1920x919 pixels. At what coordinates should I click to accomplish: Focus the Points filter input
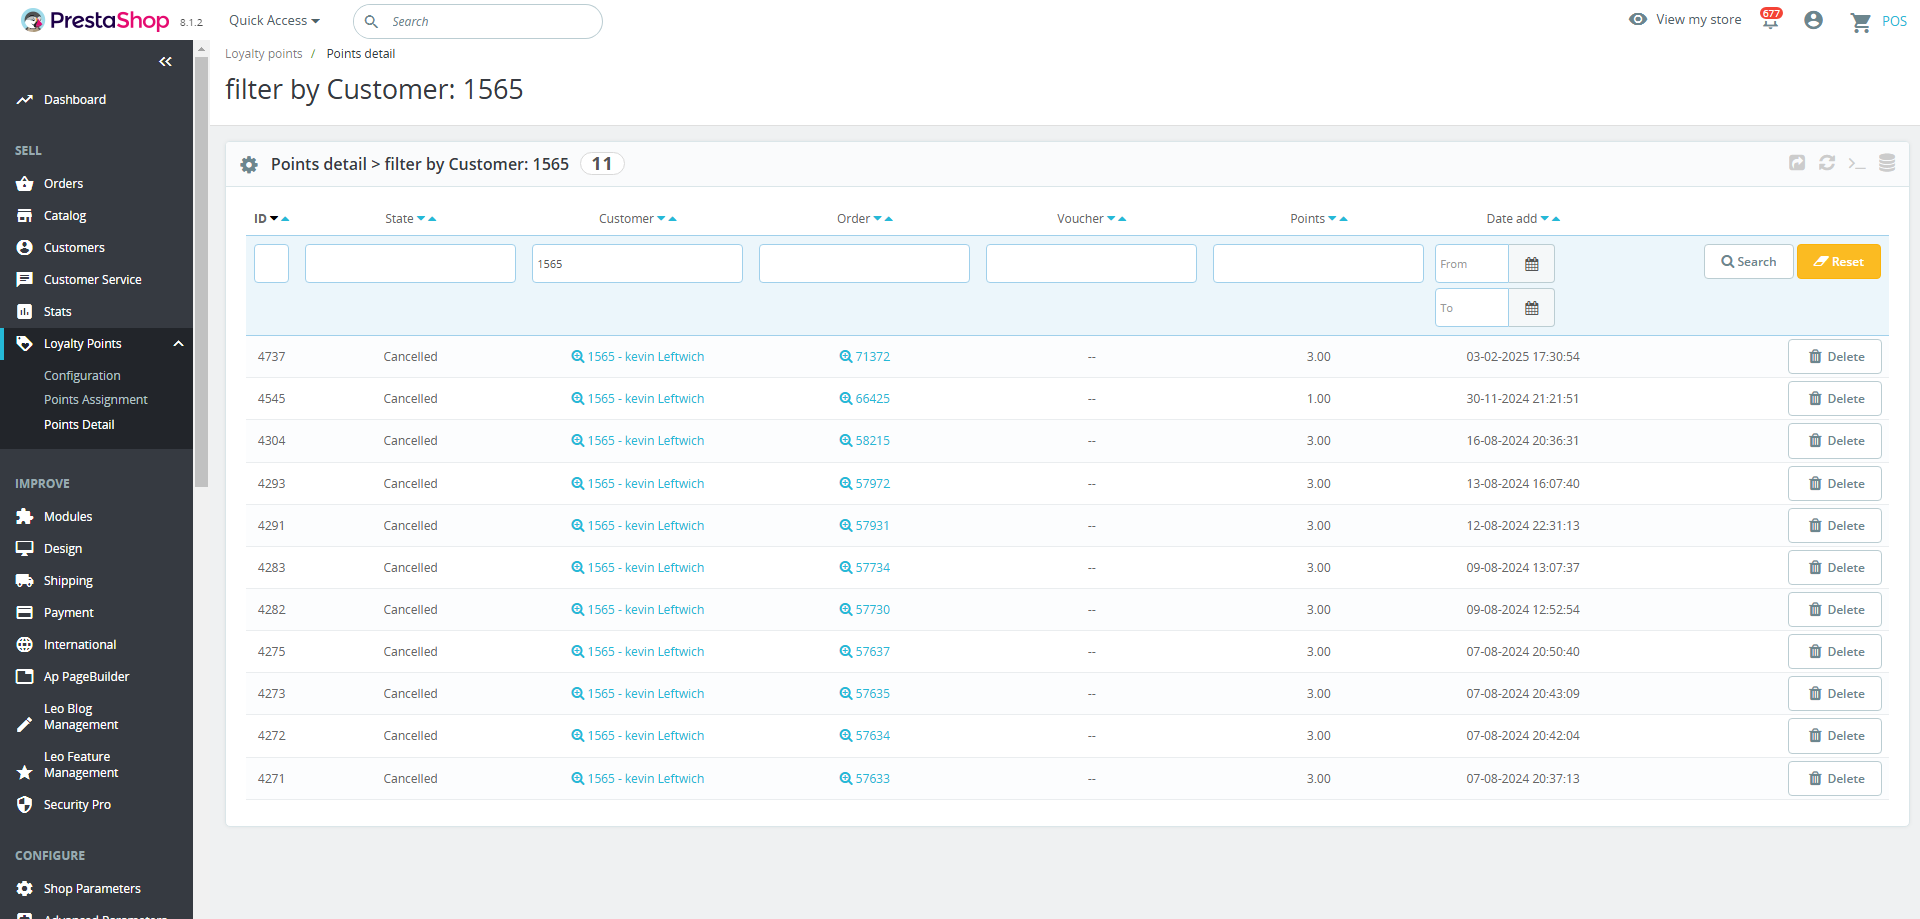(1318, 264)
